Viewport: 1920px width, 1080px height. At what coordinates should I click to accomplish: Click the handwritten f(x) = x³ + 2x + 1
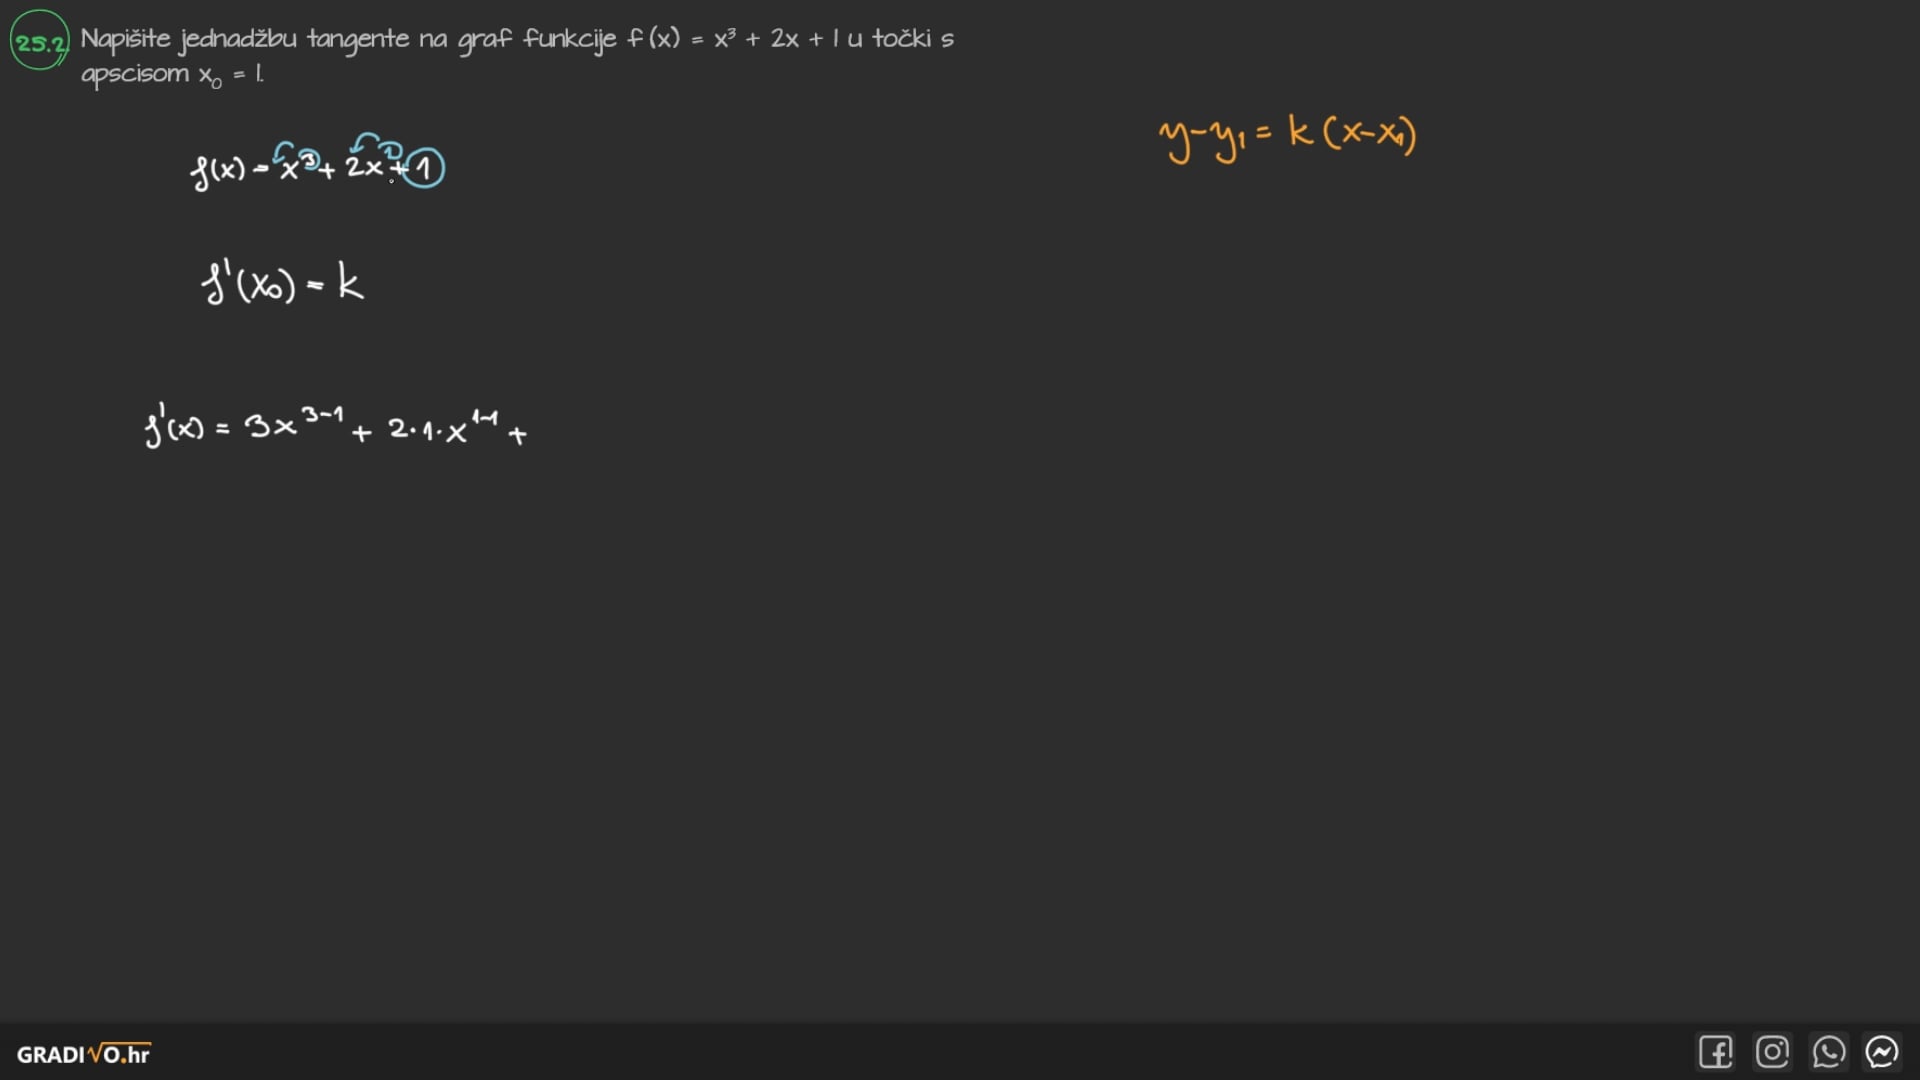316,166
